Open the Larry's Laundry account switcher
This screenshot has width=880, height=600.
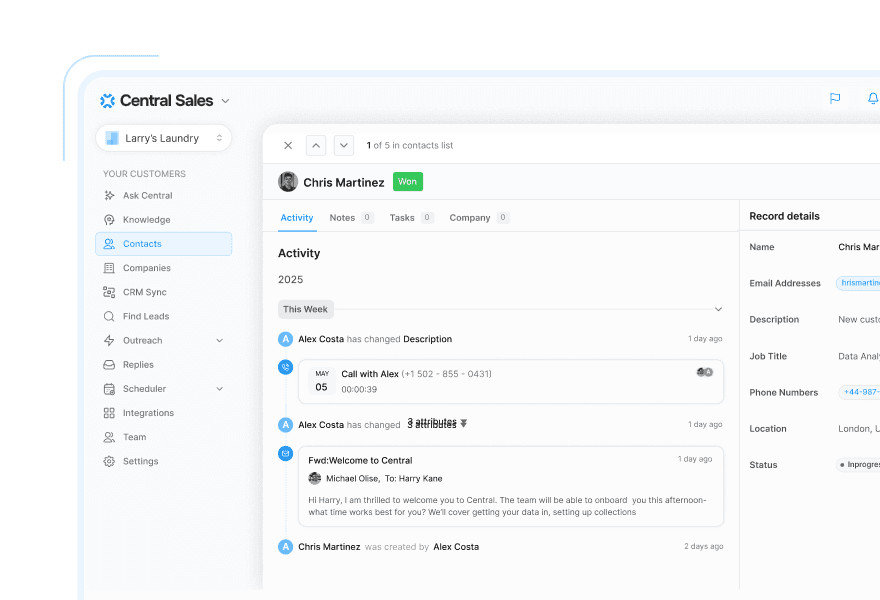click(x=163, y=138)
